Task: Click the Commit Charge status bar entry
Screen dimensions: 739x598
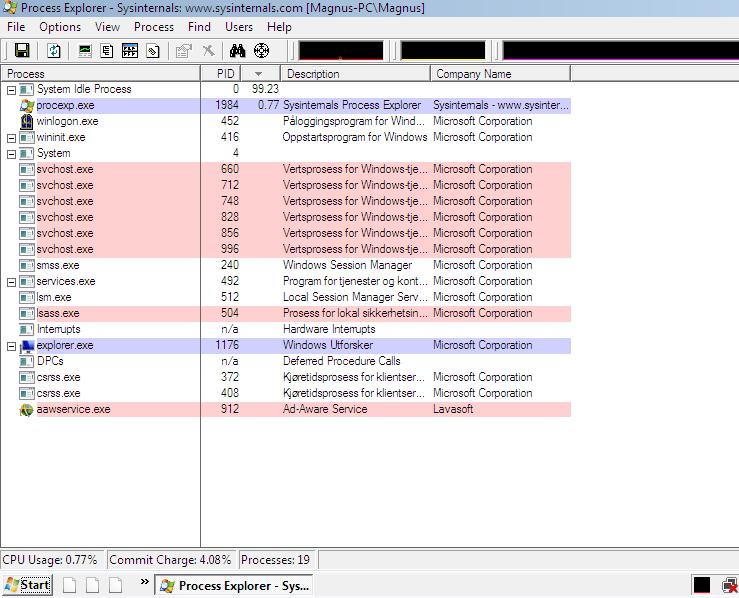Action: [x=171, y=560]
